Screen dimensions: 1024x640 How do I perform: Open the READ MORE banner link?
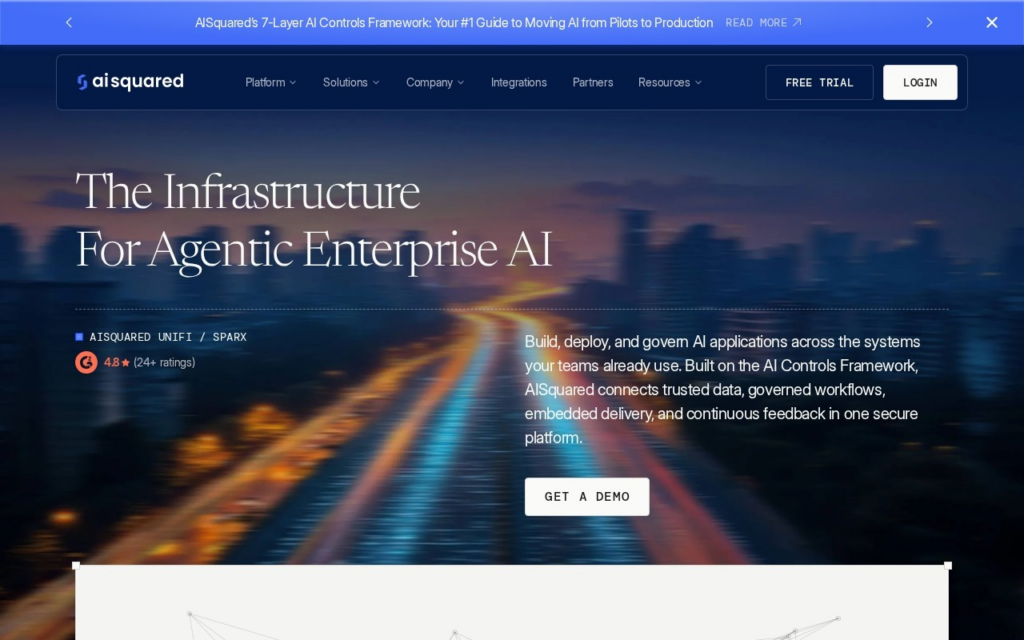point(763,23)
